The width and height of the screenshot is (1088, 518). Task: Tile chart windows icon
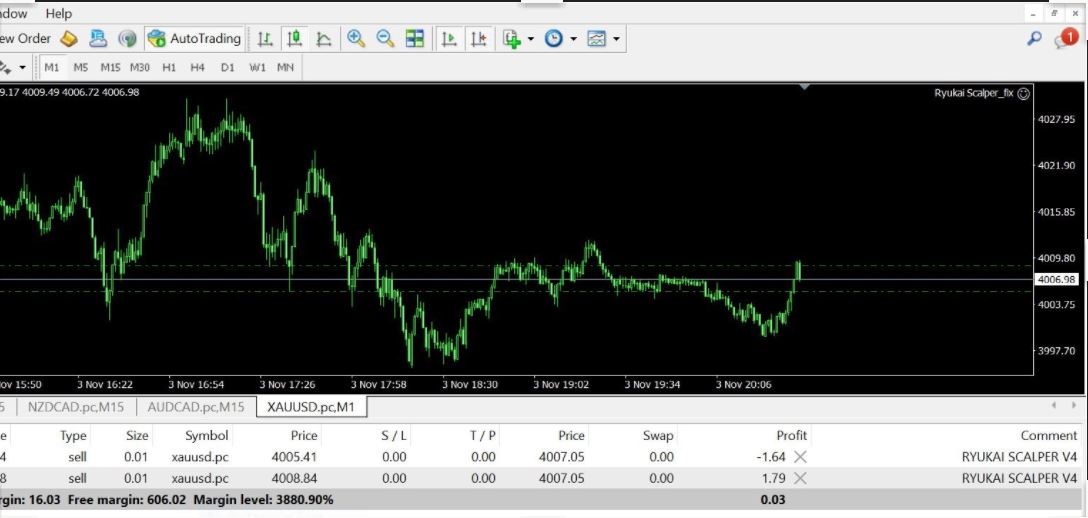[x=415, y=39]
